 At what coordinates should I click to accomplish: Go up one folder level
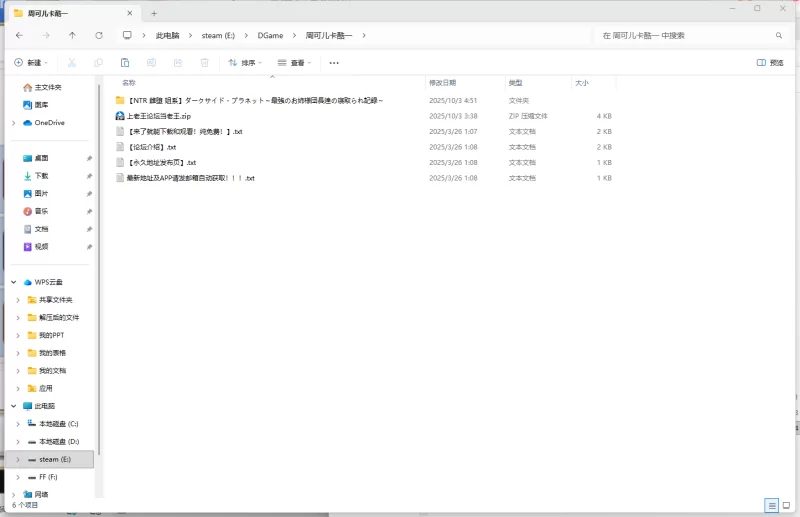click(x=72, y=35)
